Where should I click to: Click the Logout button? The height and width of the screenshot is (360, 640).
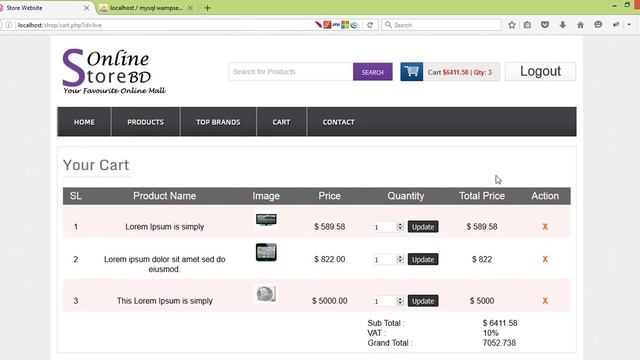tap(540, 71)
